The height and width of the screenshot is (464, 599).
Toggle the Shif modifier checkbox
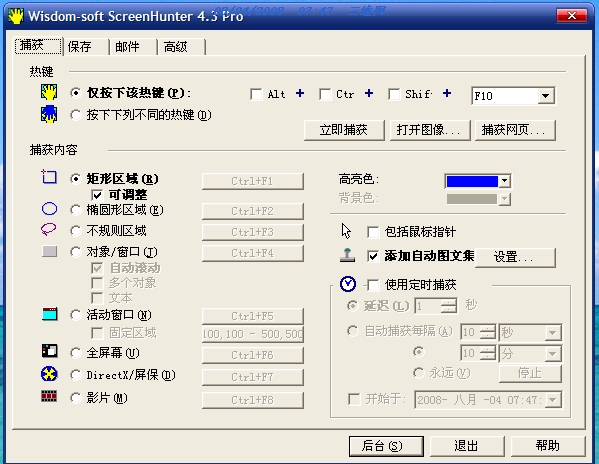click(x=394, y=94)
